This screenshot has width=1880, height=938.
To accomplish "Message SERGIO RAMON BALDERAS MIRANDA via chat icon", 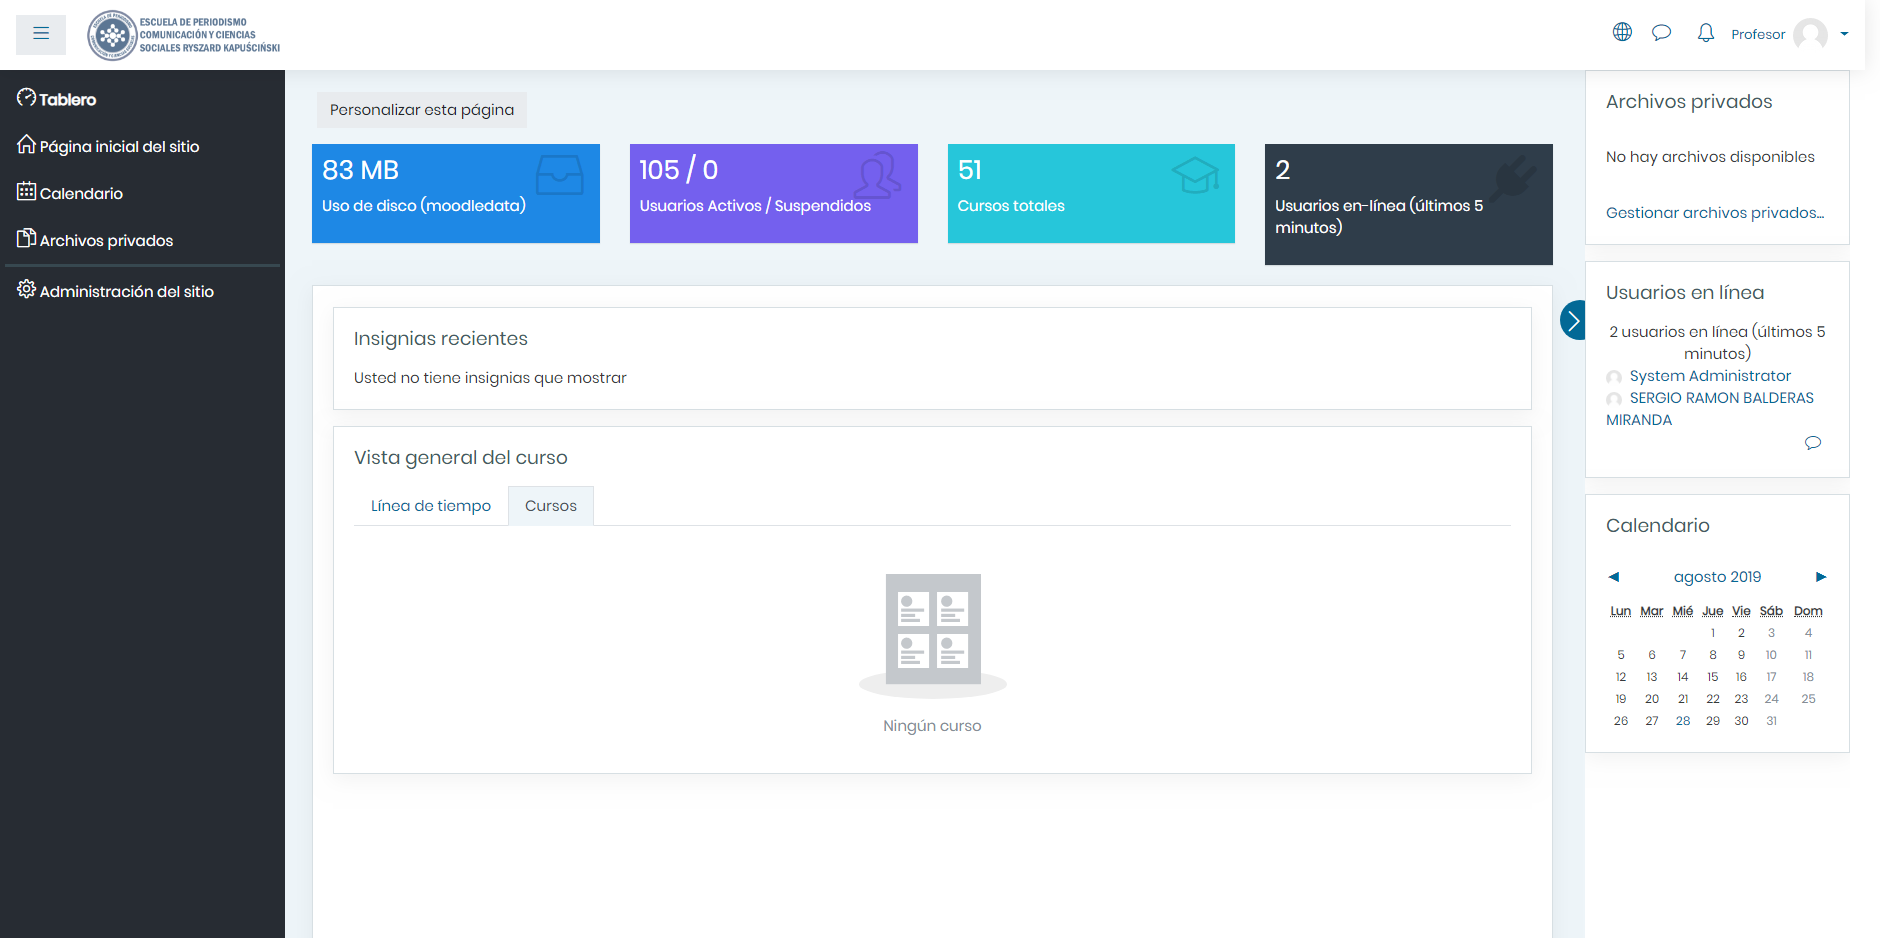I will point(1812,443).
